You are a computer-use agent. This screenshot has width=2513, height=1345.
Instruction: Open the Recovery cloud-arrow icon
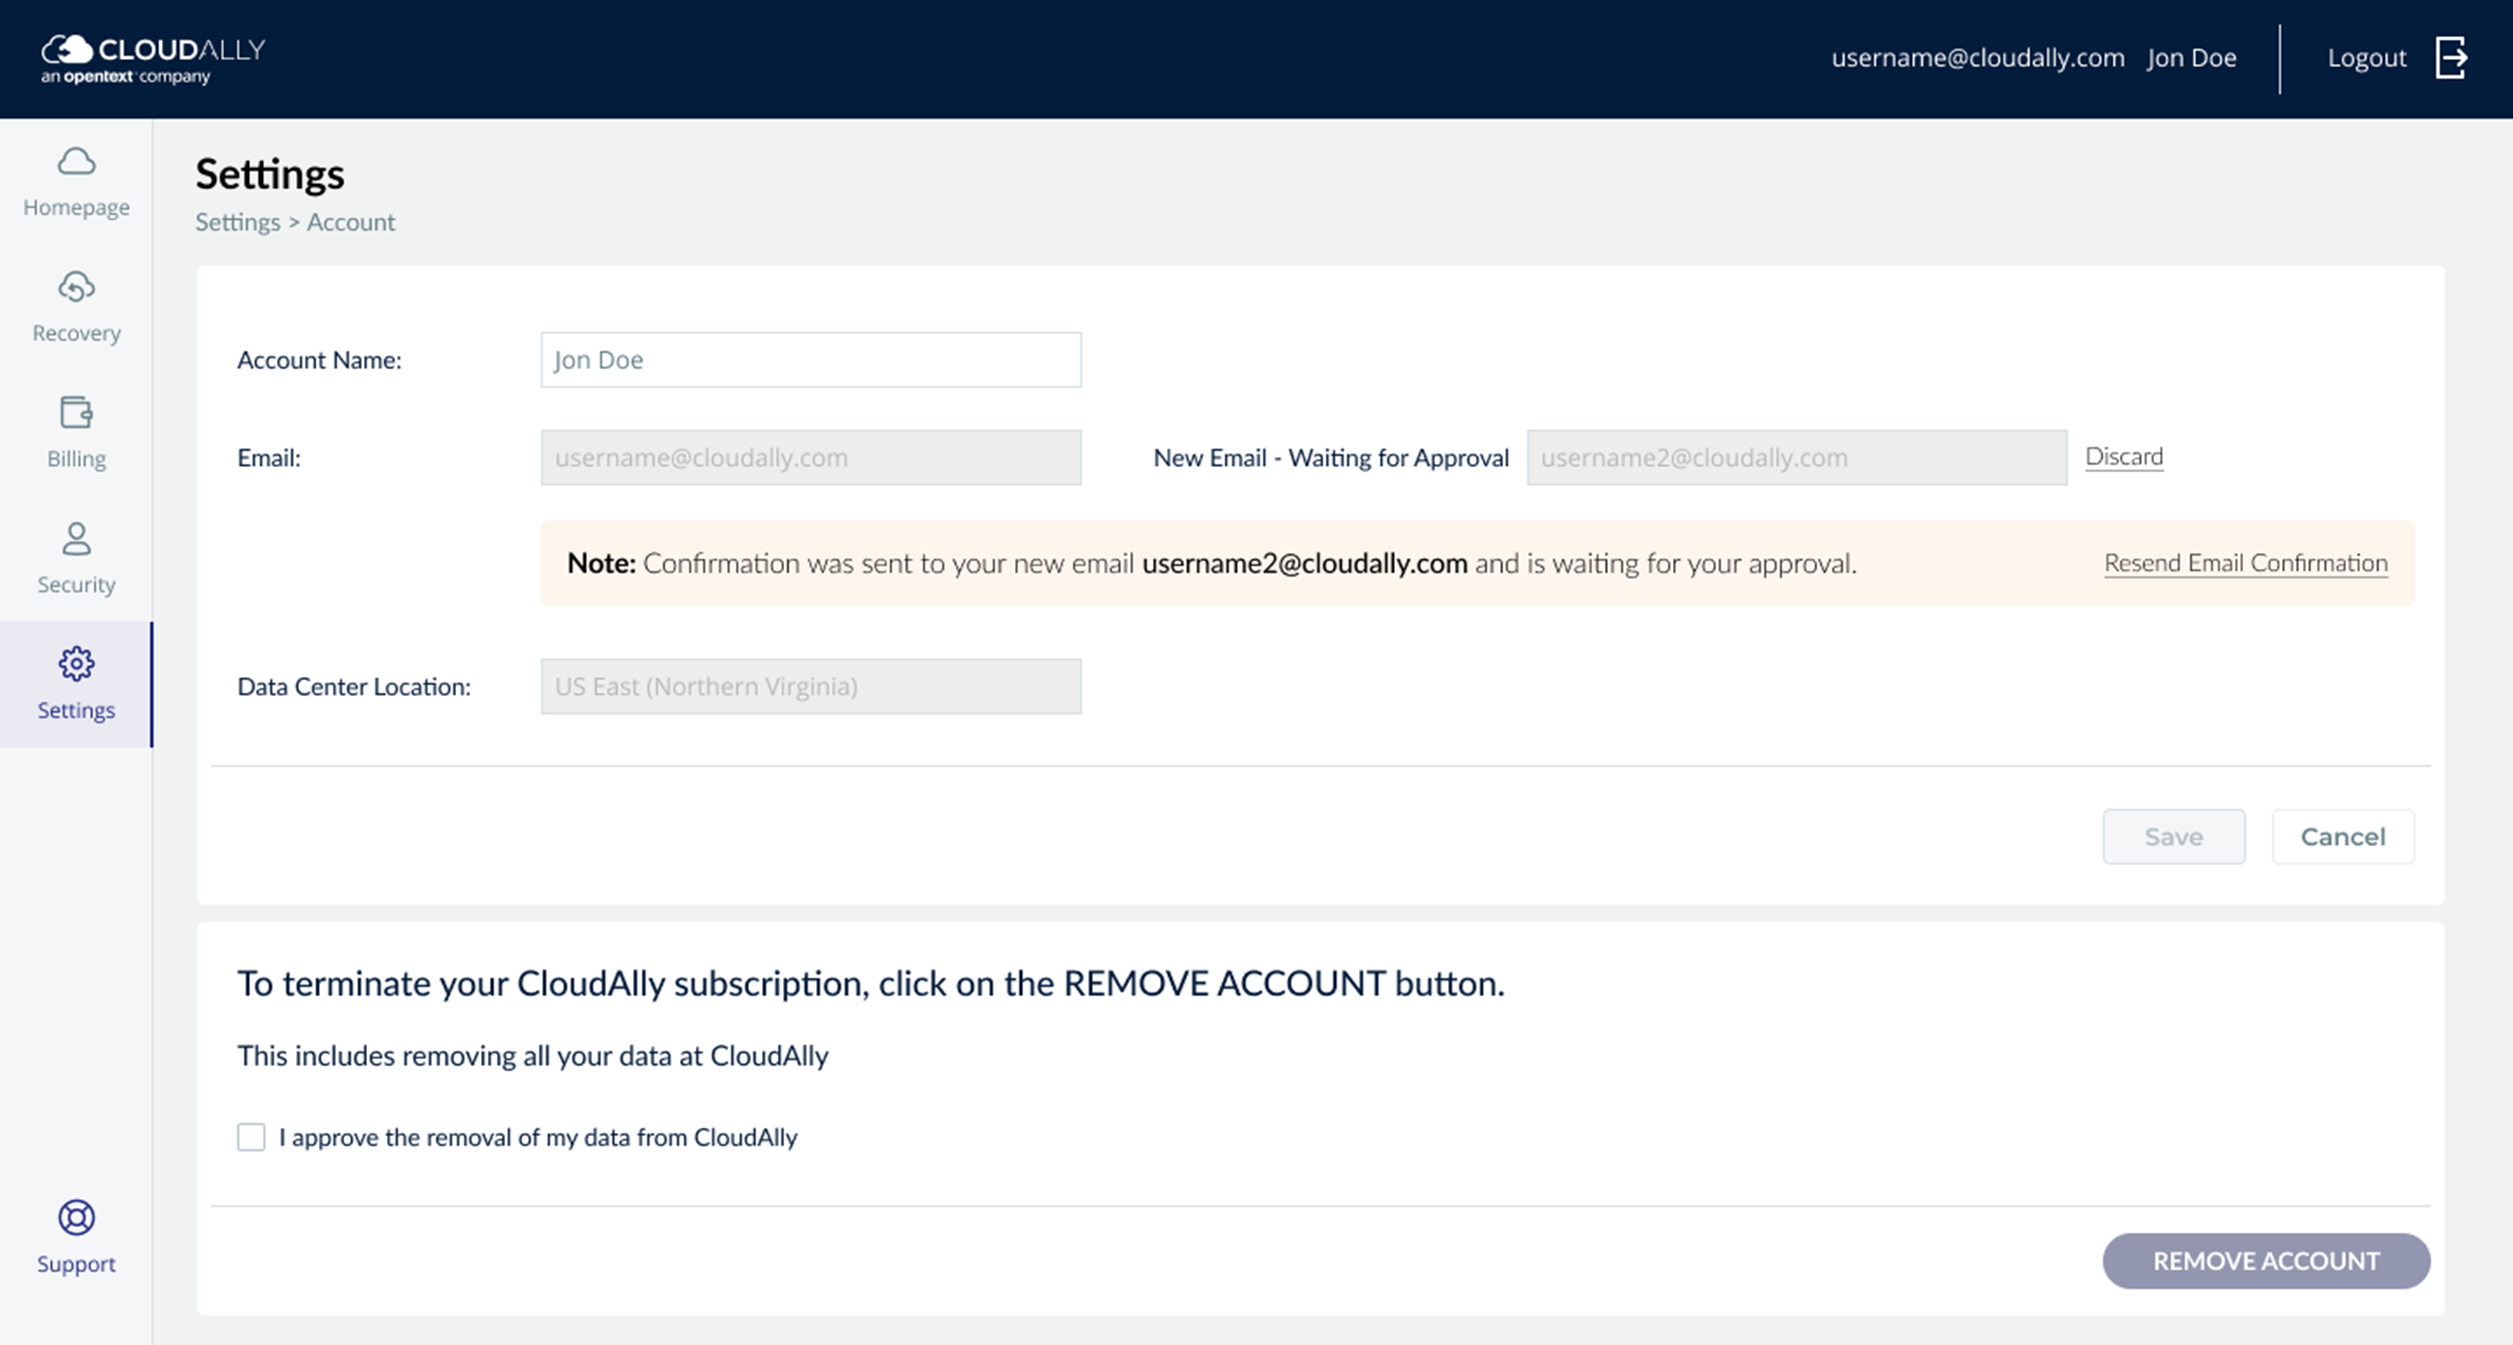pos(76,287)
